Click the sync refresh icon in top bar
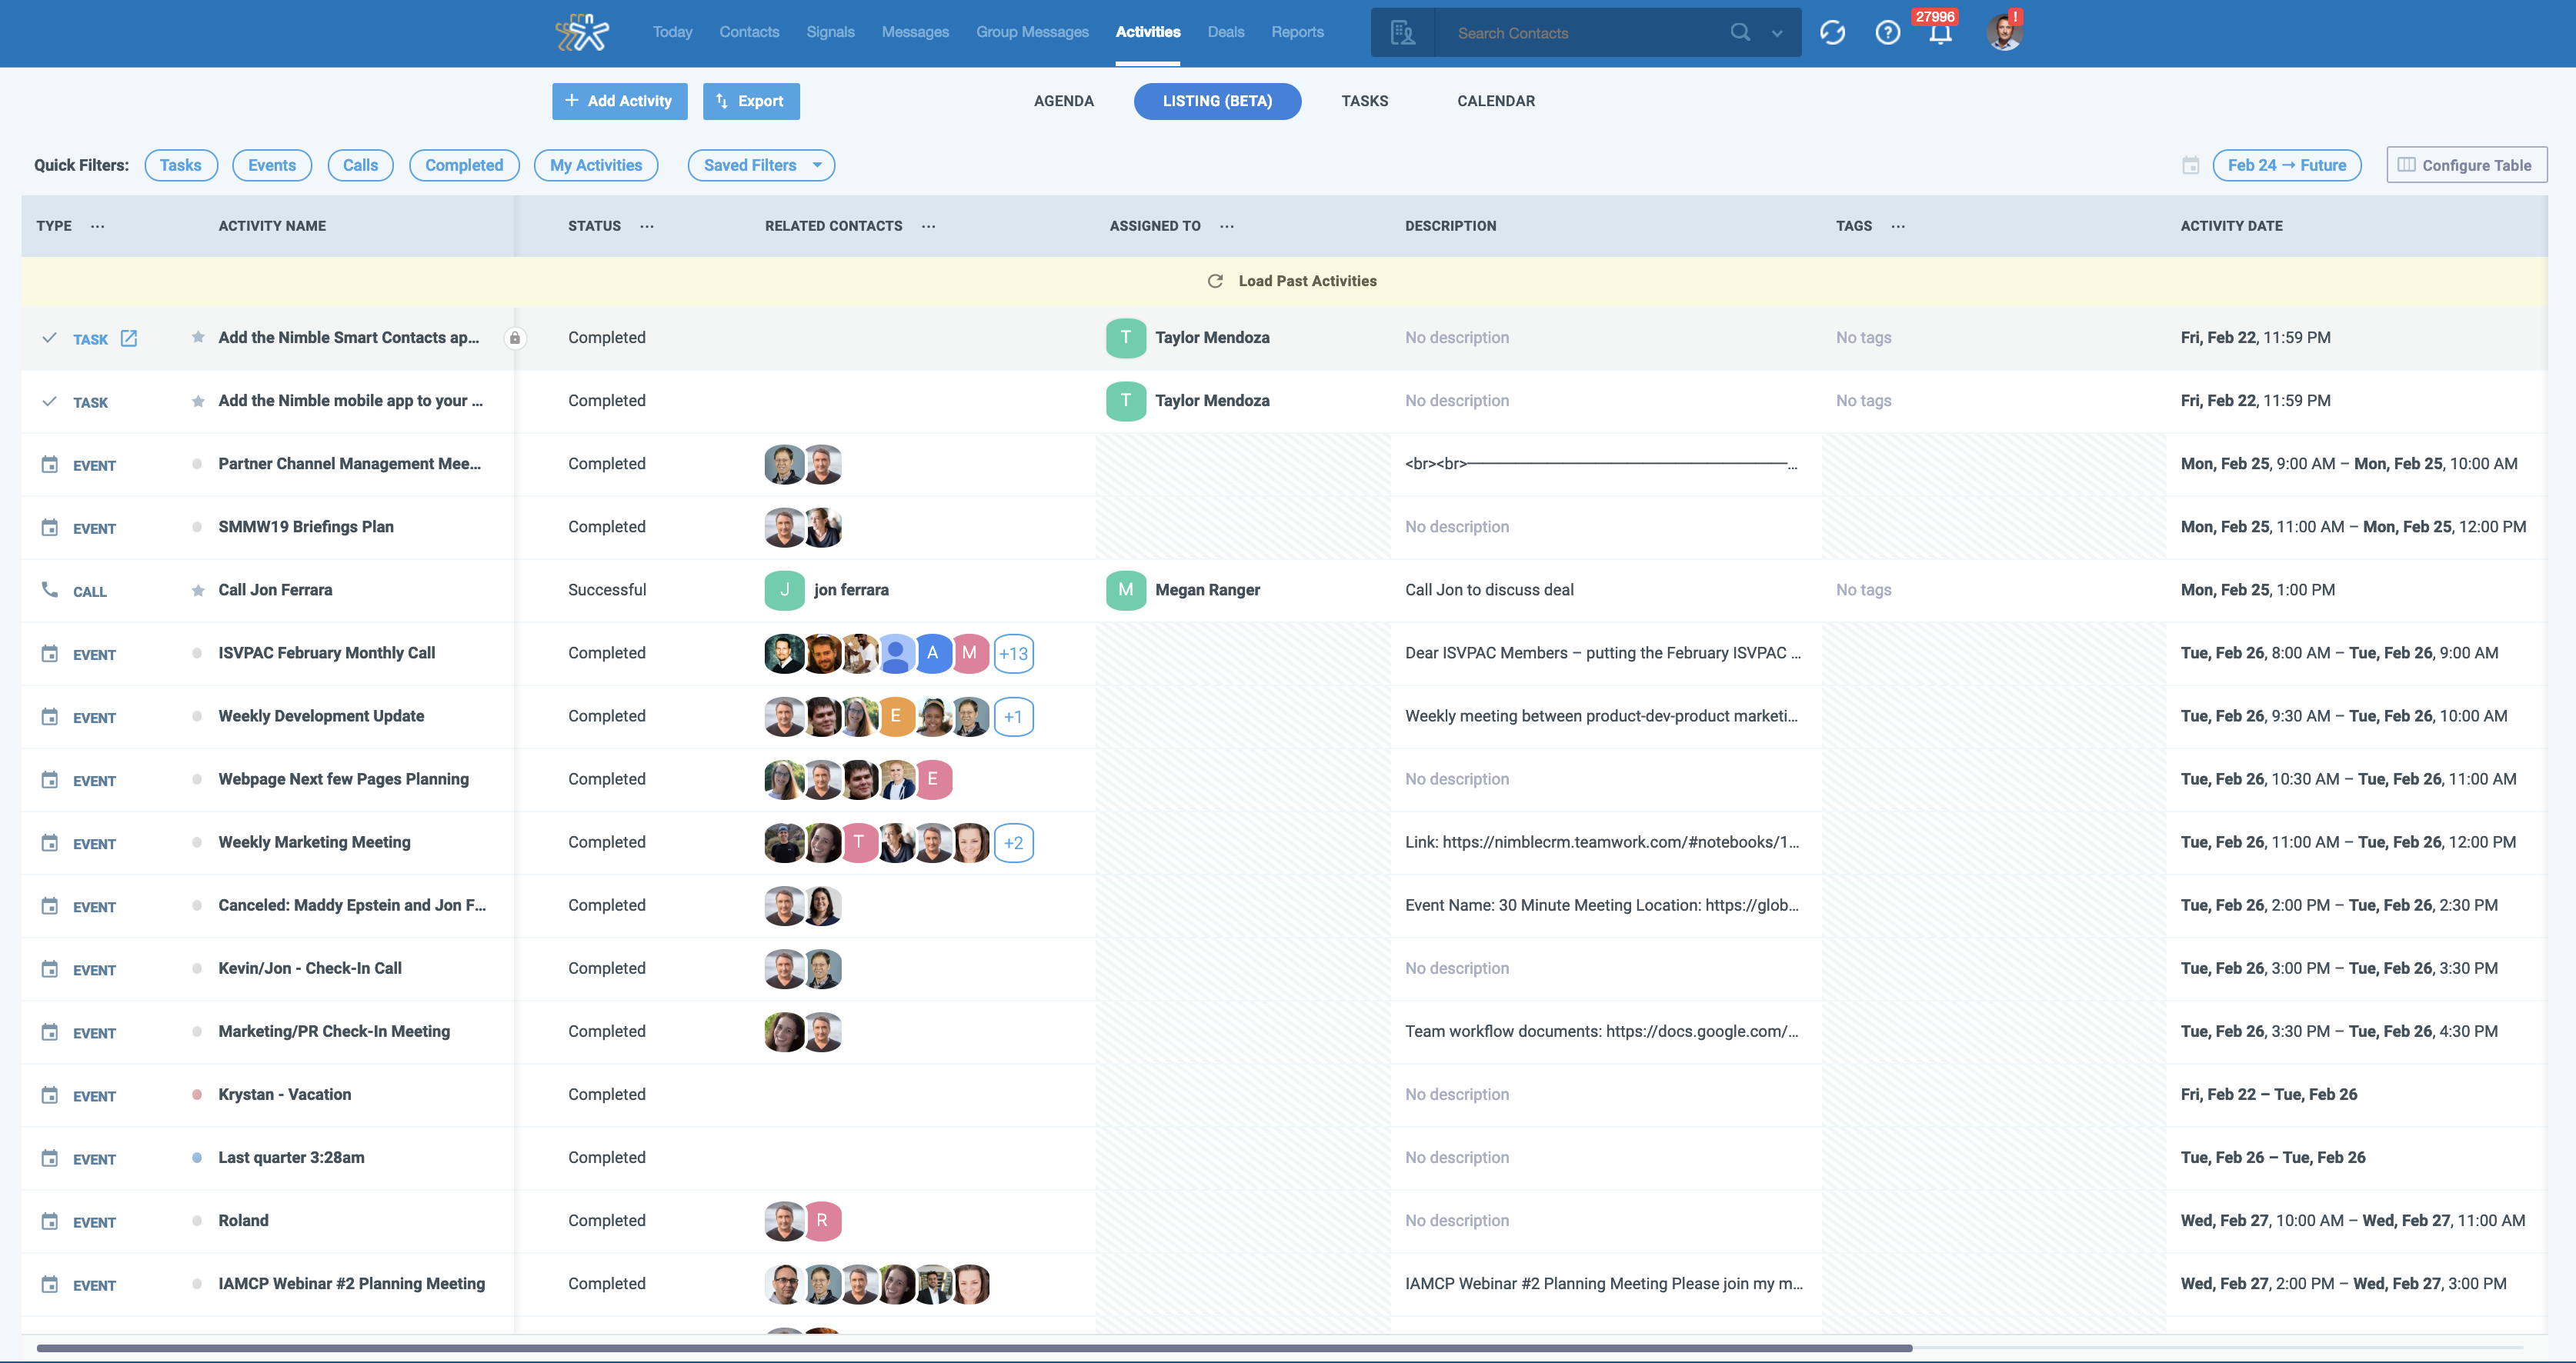The image size is (2576, 1363). tap(1834, 33)
